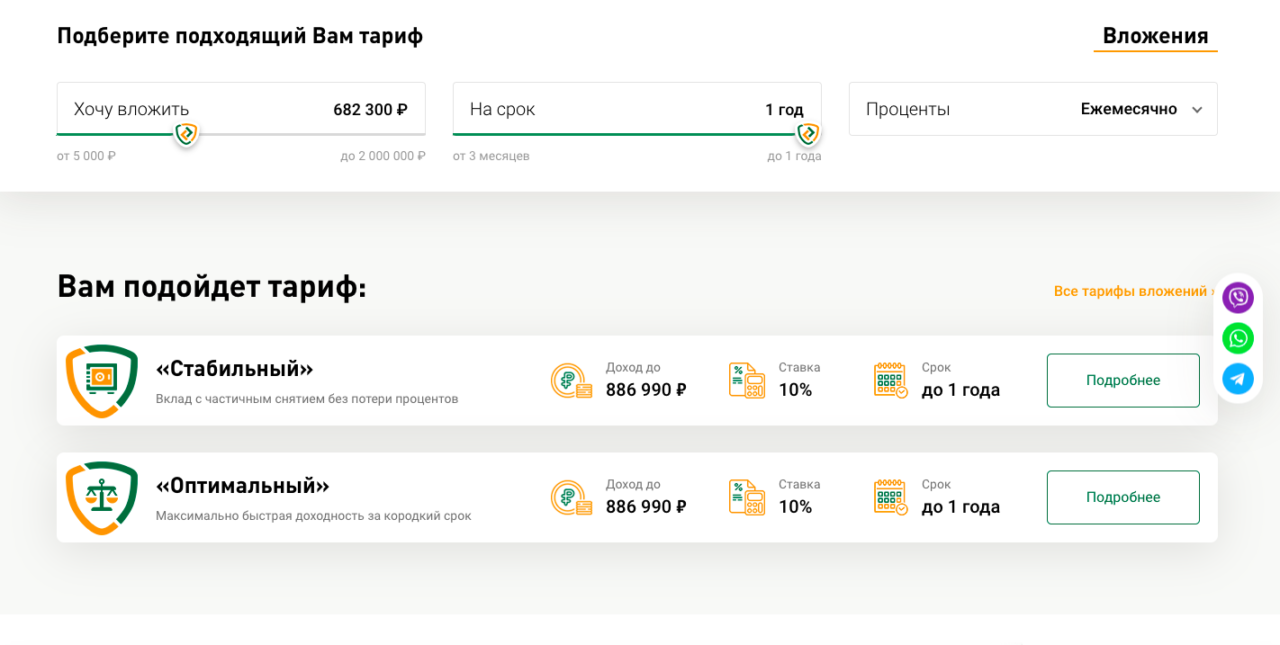Viewport: 1280px width, 645px height.
Task: Click the coin income icon in «Стабильный» row
Action: tap(571, 381)
